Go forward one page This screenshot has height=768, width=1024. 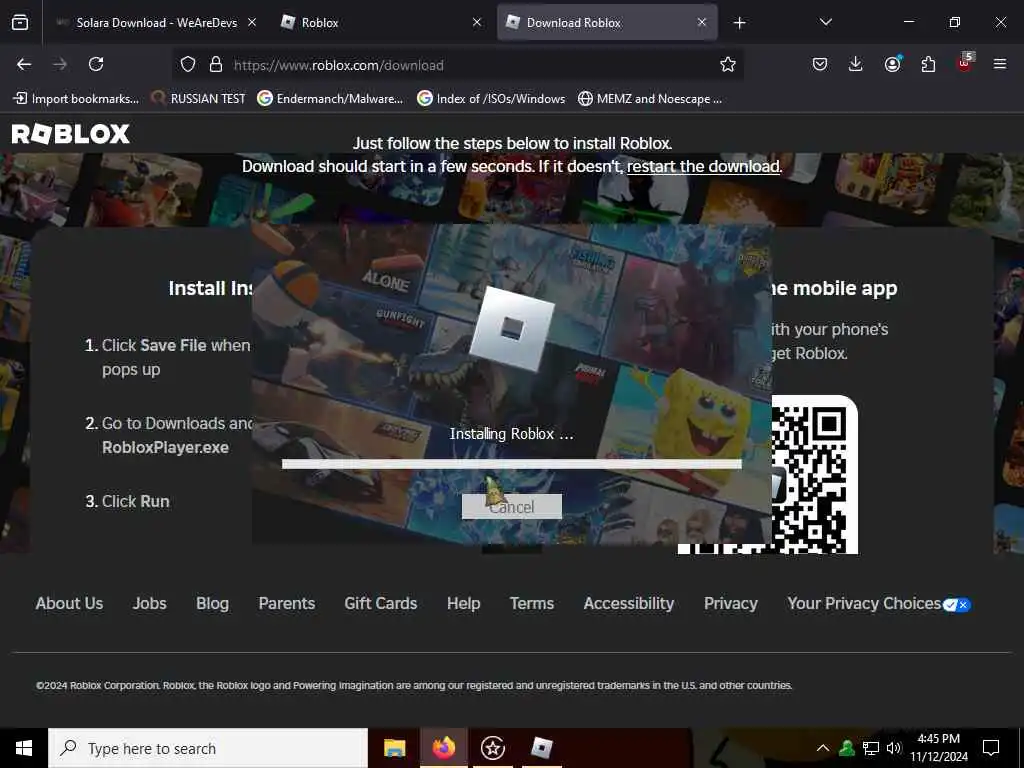60,64
